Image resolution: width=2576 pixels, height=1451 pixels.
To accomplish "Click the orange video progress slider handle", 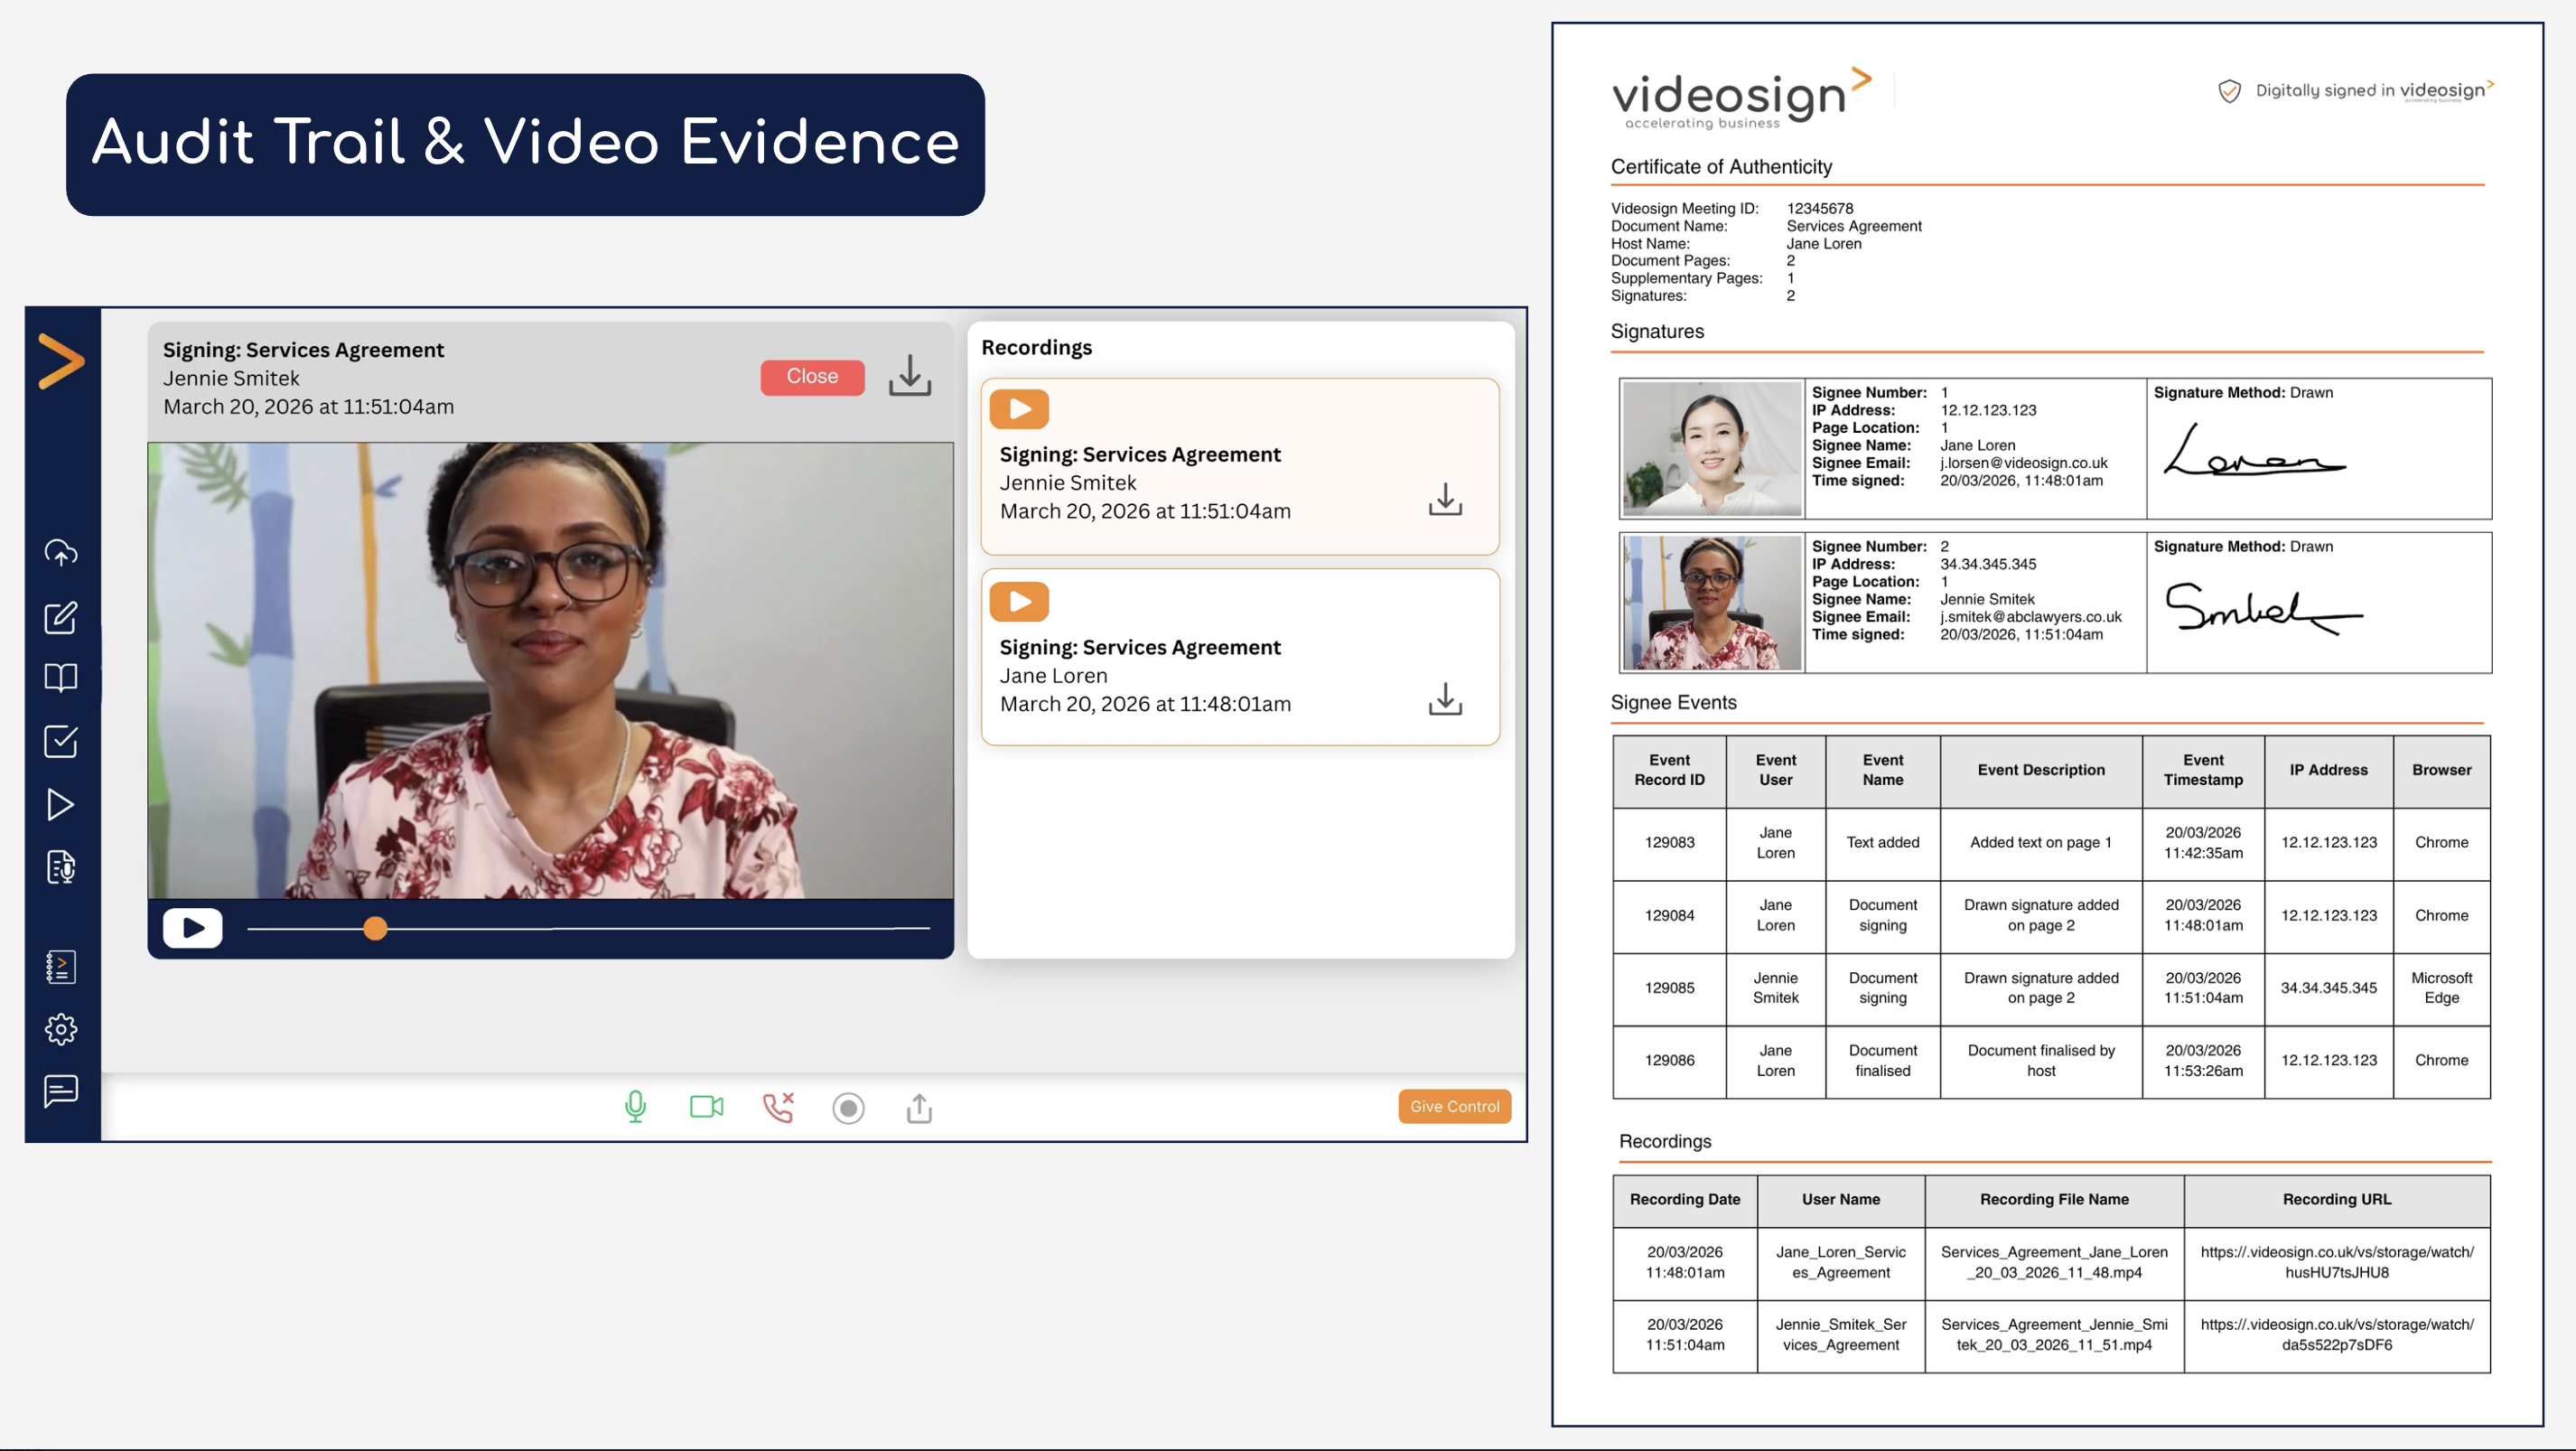I will [375, 929].
